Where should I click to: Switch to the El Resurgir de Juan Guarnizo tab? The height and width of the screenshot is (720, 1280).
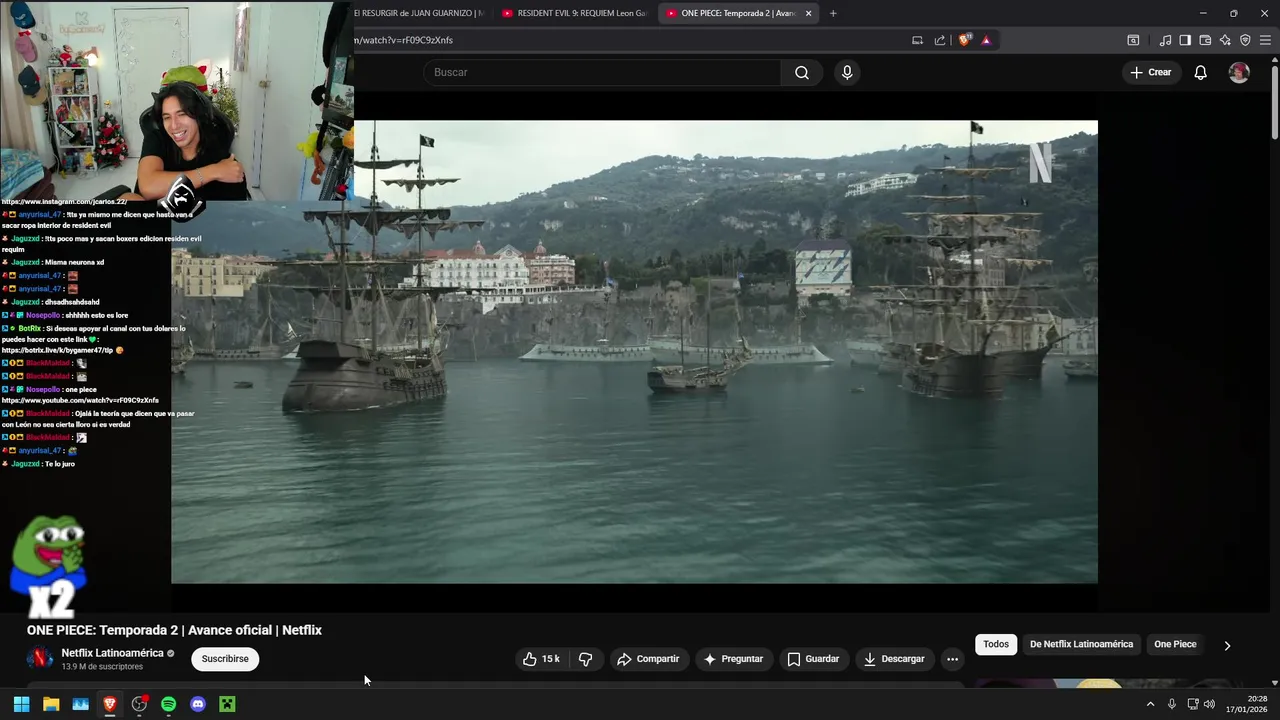point(420,13)
